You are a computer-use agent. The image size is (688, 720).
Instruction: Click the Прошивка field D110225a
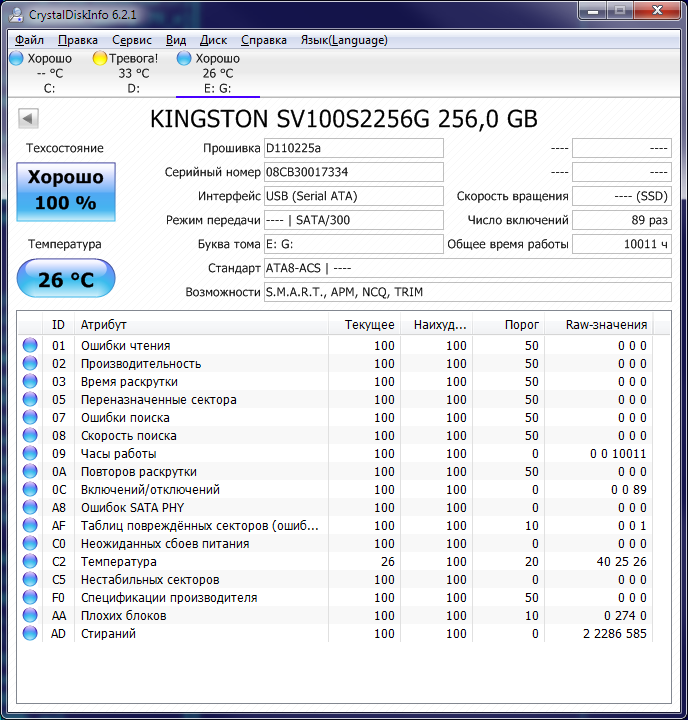point(354,148)
